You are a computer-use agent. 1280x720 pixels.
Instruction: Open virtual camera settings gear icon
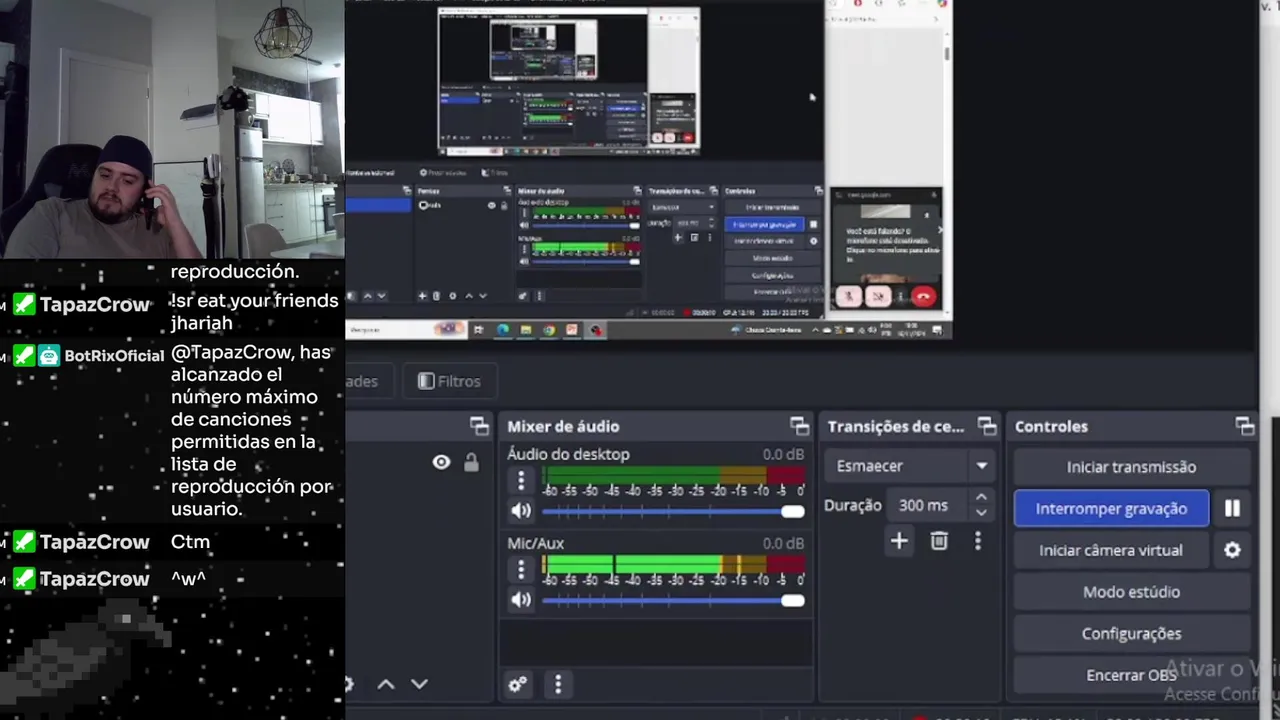(x=1232, y=550)
